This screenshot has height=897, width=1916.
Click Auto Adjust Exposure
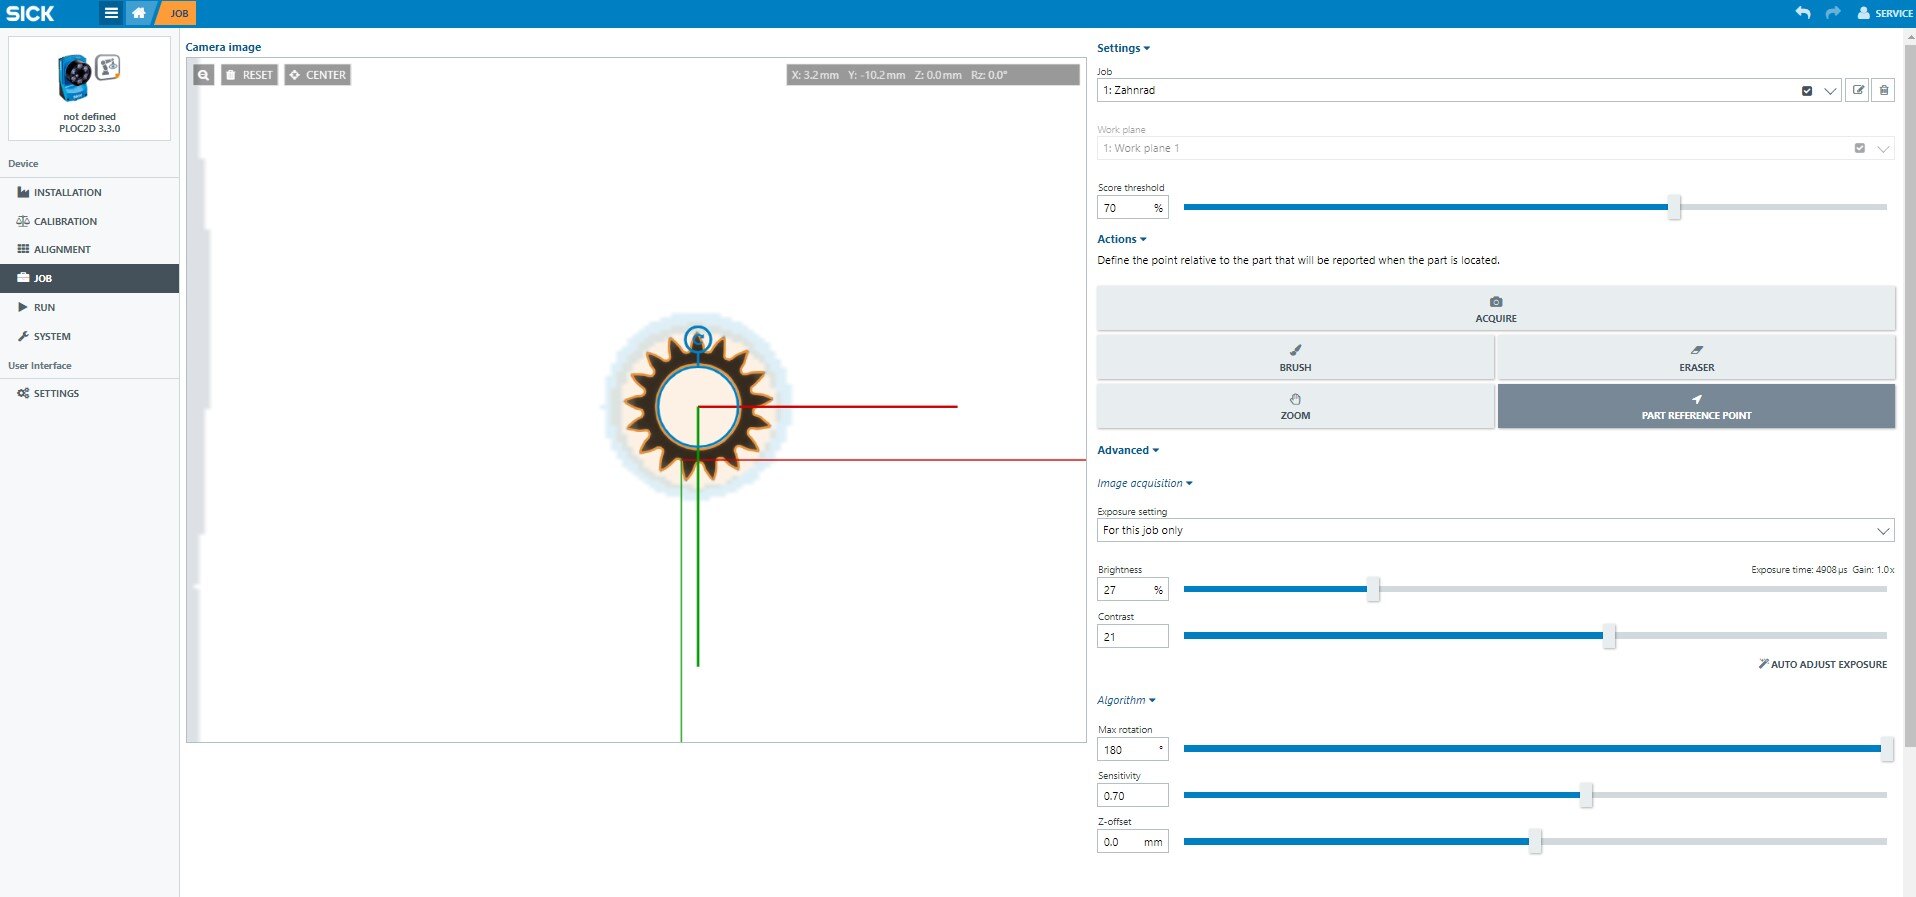1822,664
